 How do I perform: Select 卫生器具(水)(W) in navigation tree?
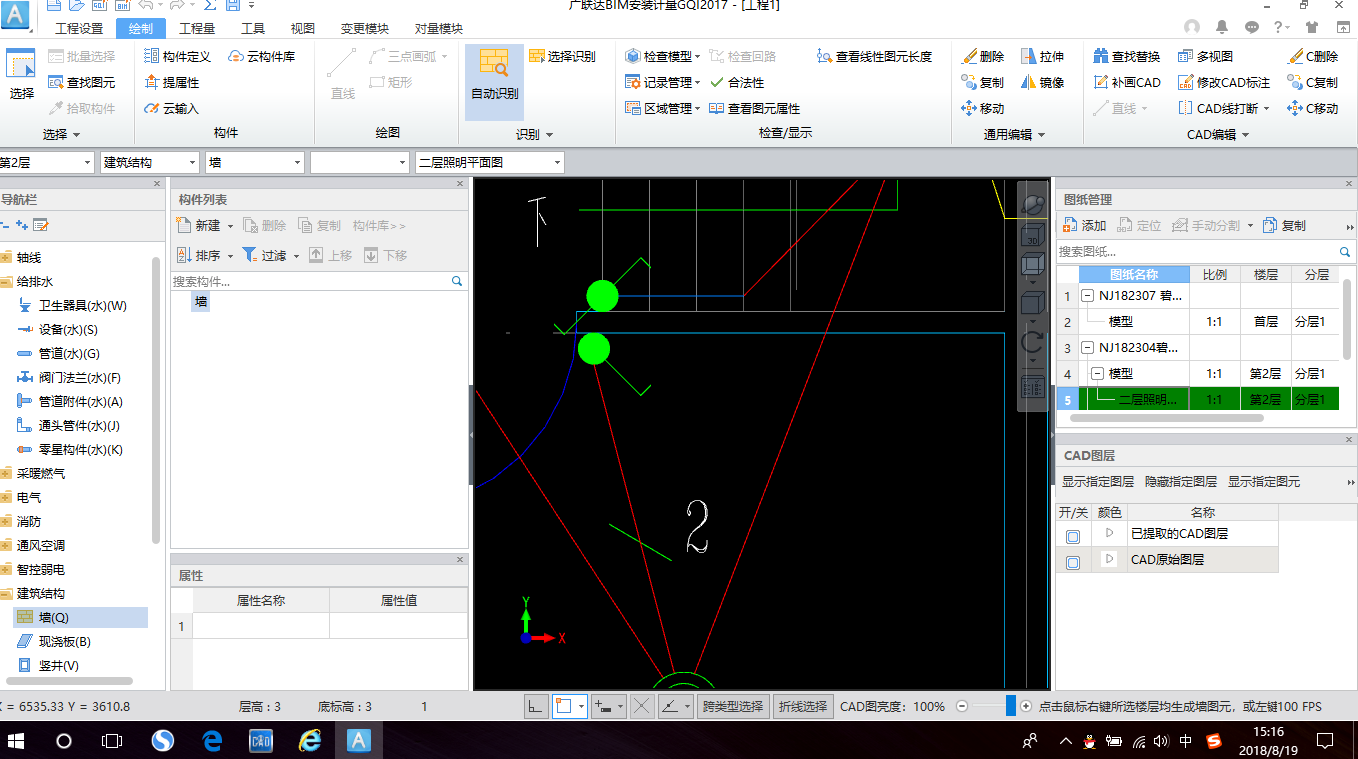point(72,305)
